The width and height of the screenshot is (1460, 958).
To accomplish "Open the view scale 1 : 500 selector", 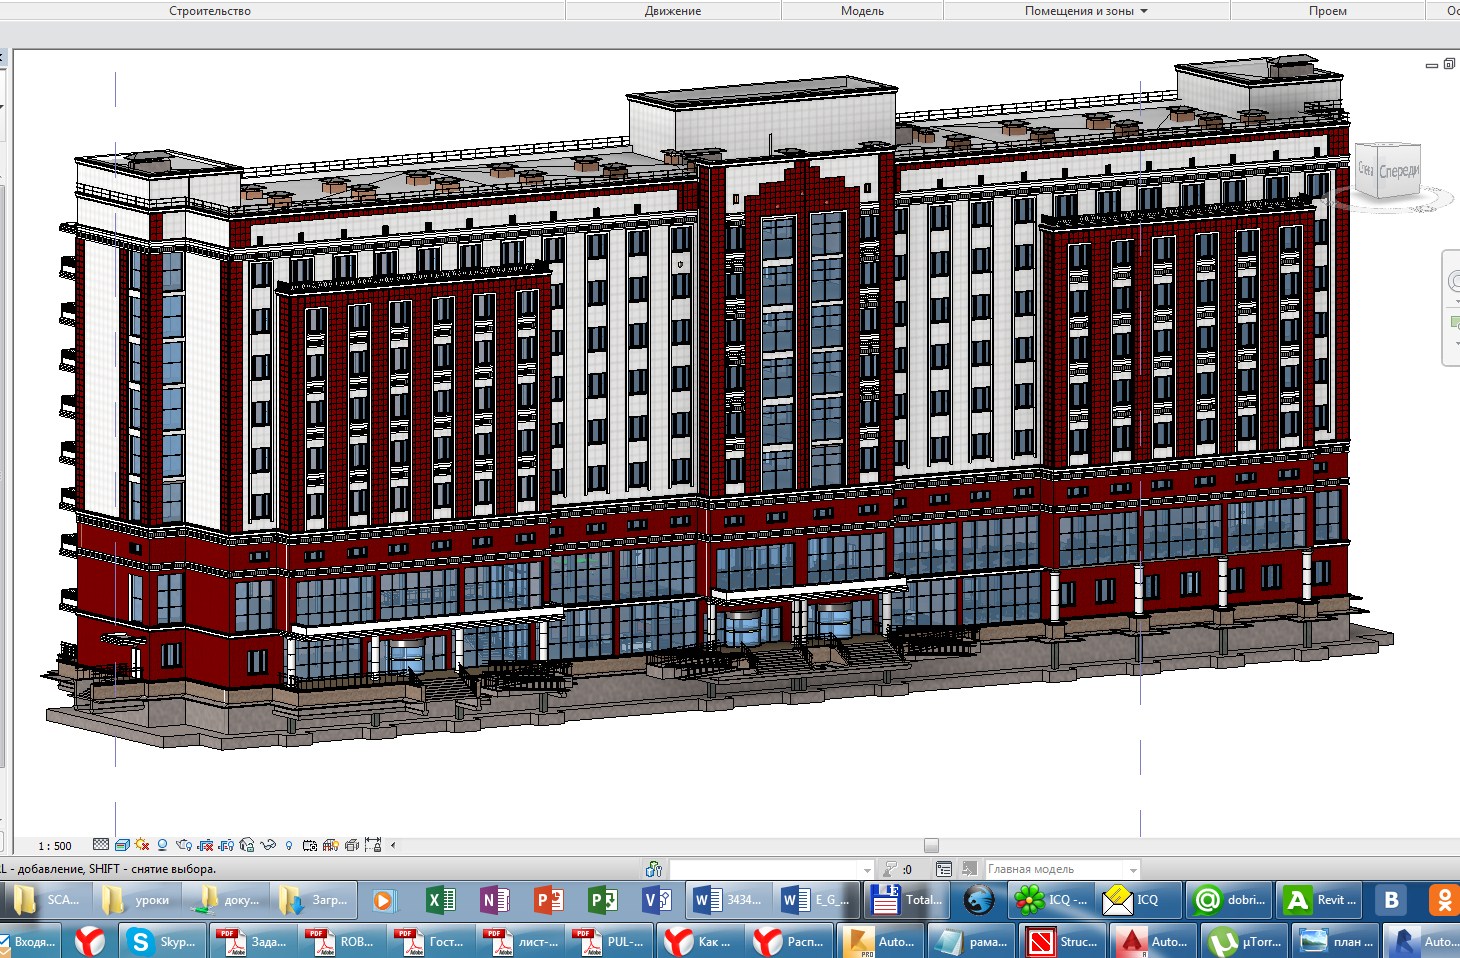I will click(x=55, y=846).
